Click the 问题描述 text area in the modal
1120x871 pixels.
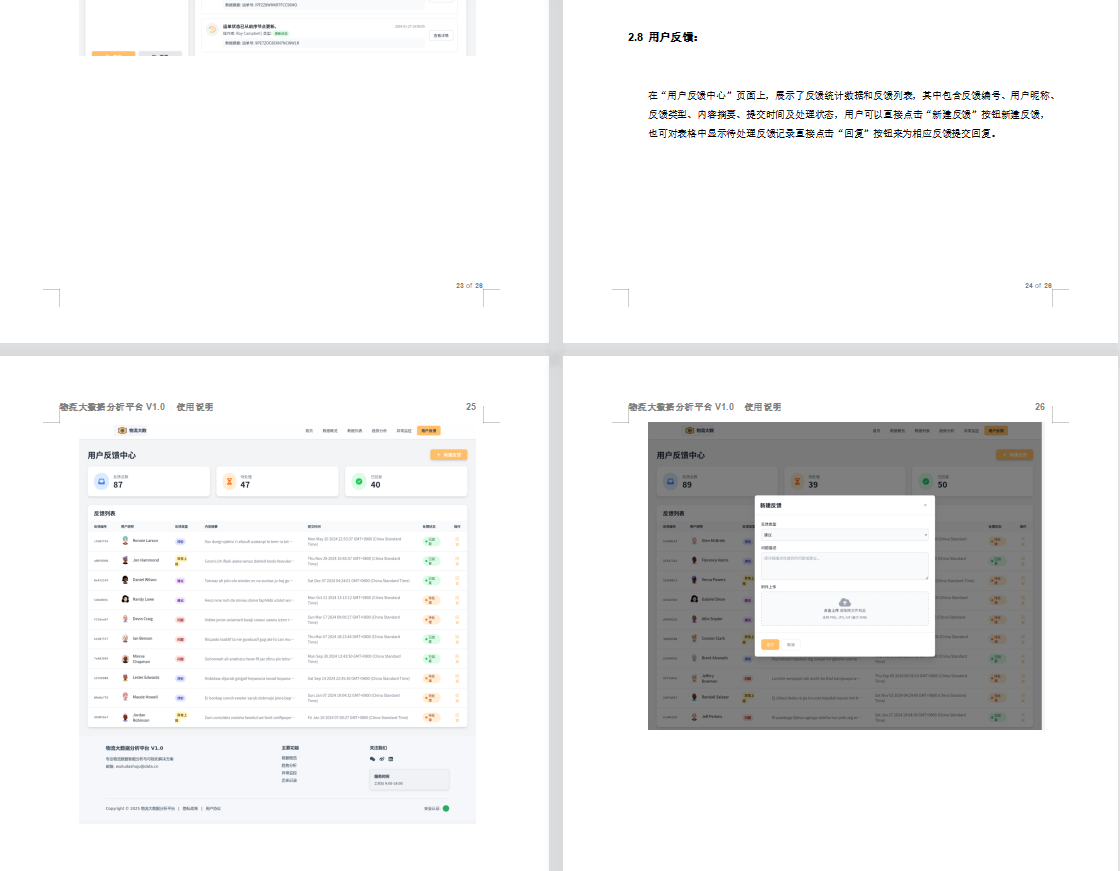(845, 566)
